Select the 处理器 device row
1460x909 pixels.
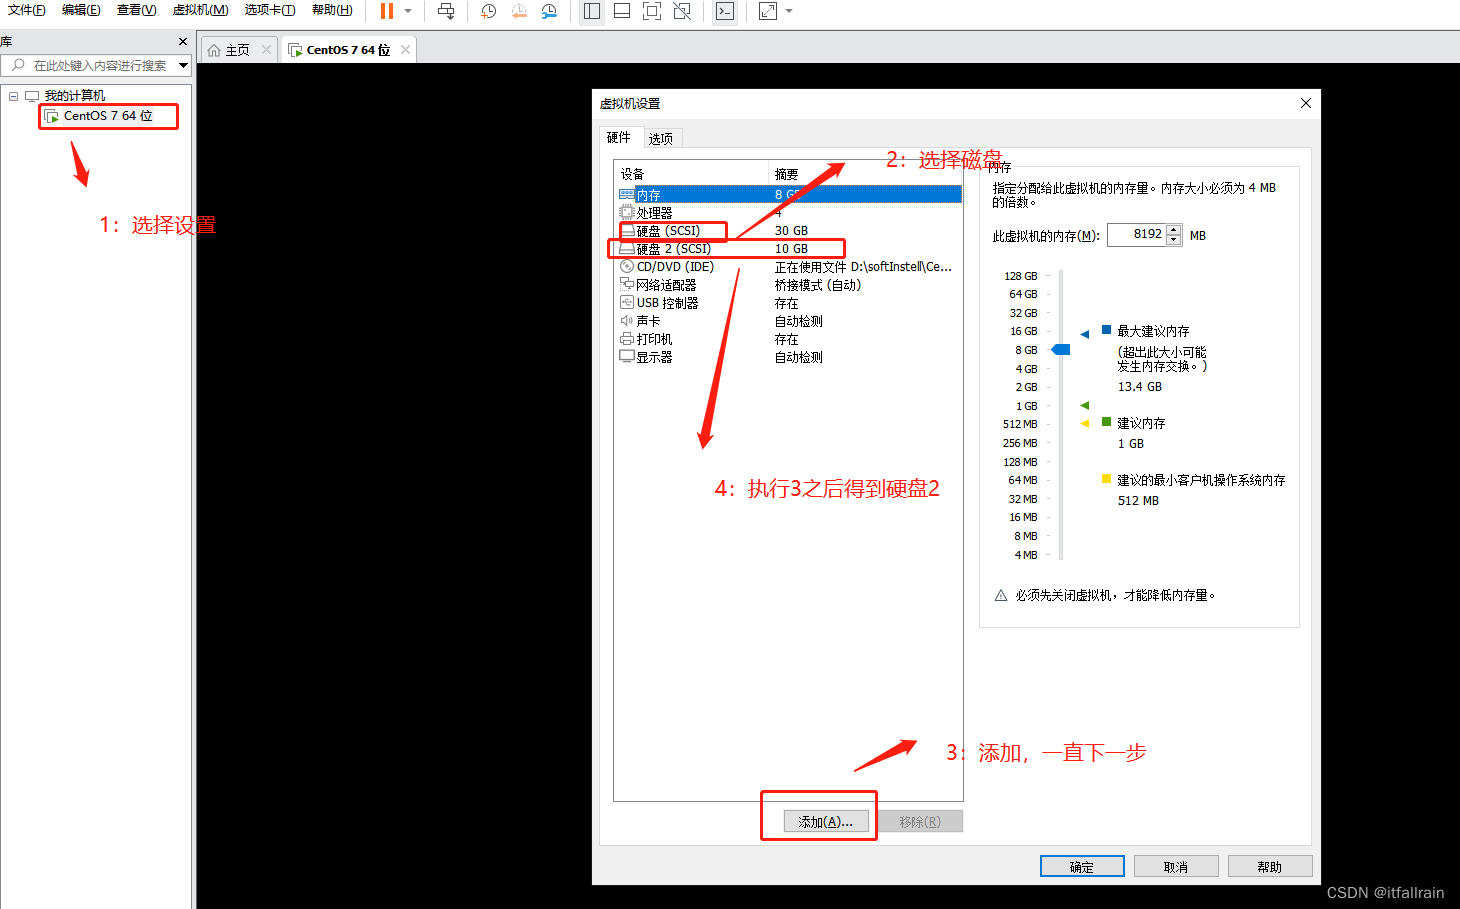click(789, 212)
